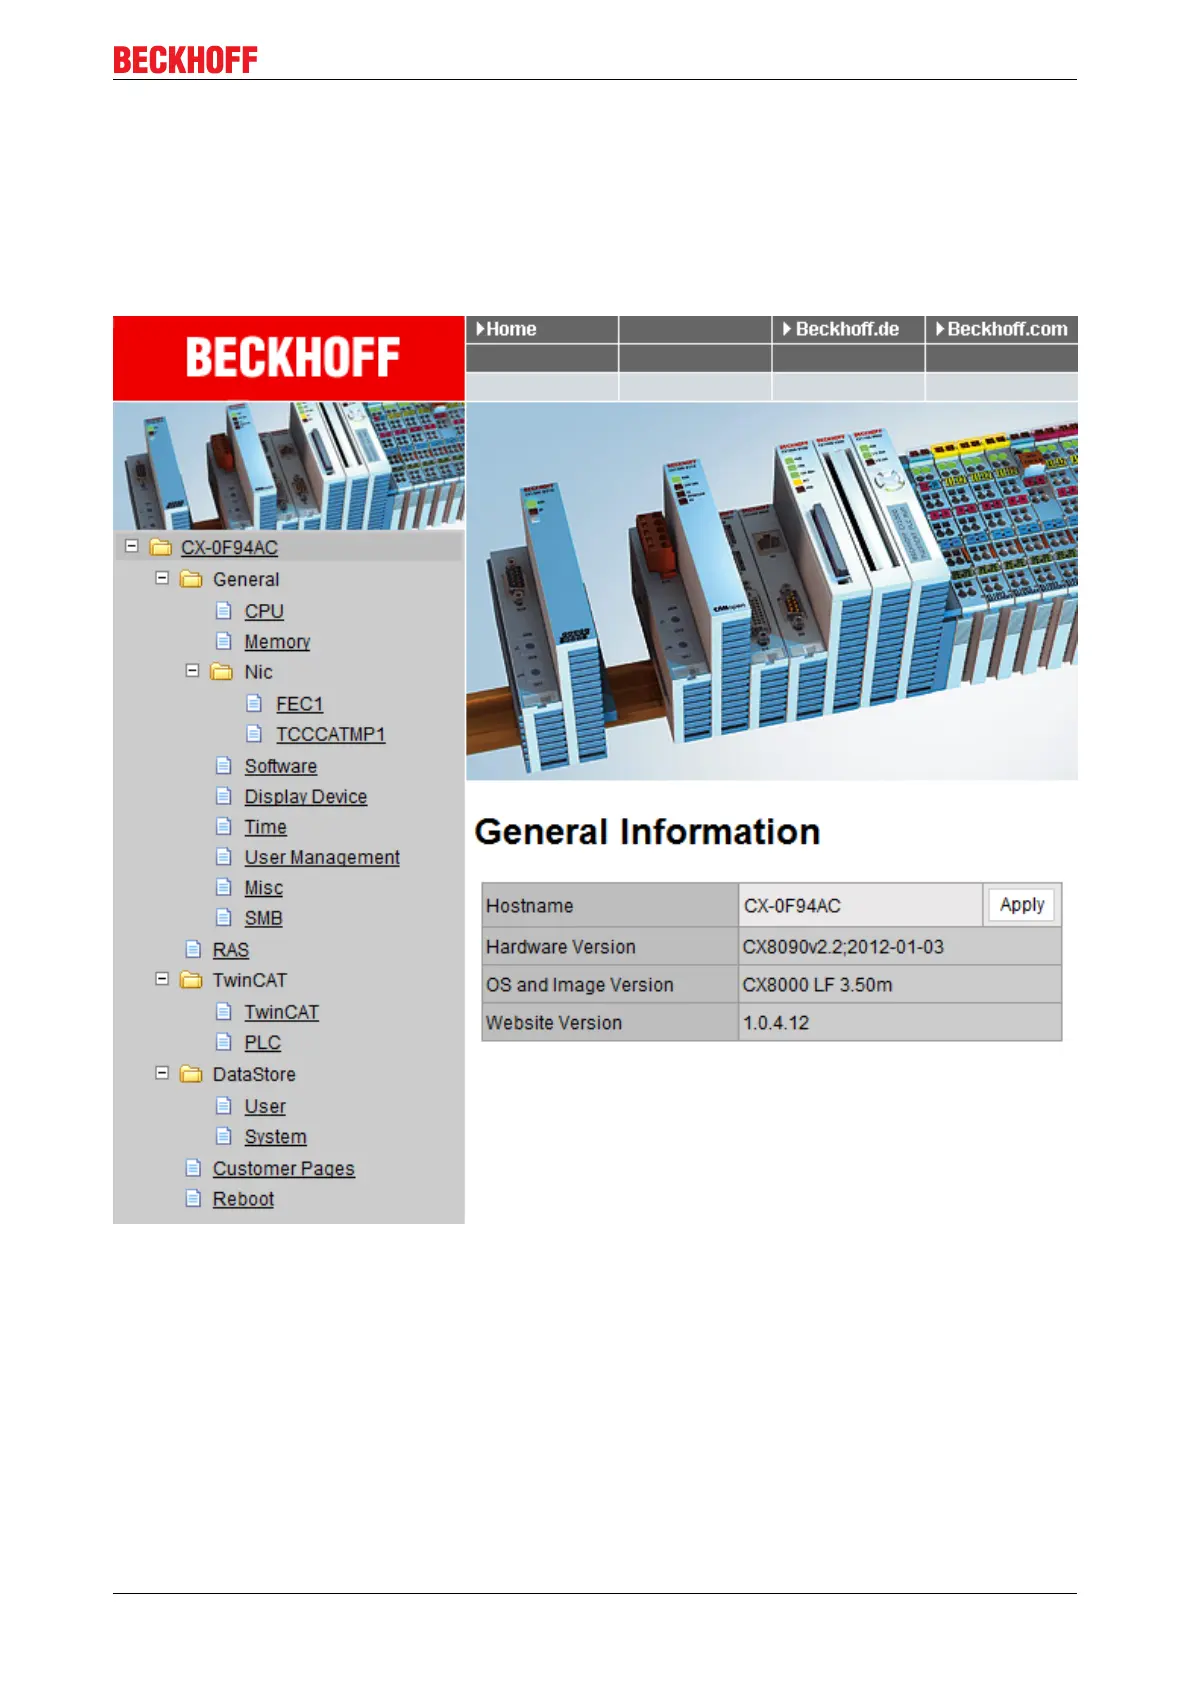Screen dimensions: 1191x1684
Task: Collapse the General tree folder
Action: (162, 578)
